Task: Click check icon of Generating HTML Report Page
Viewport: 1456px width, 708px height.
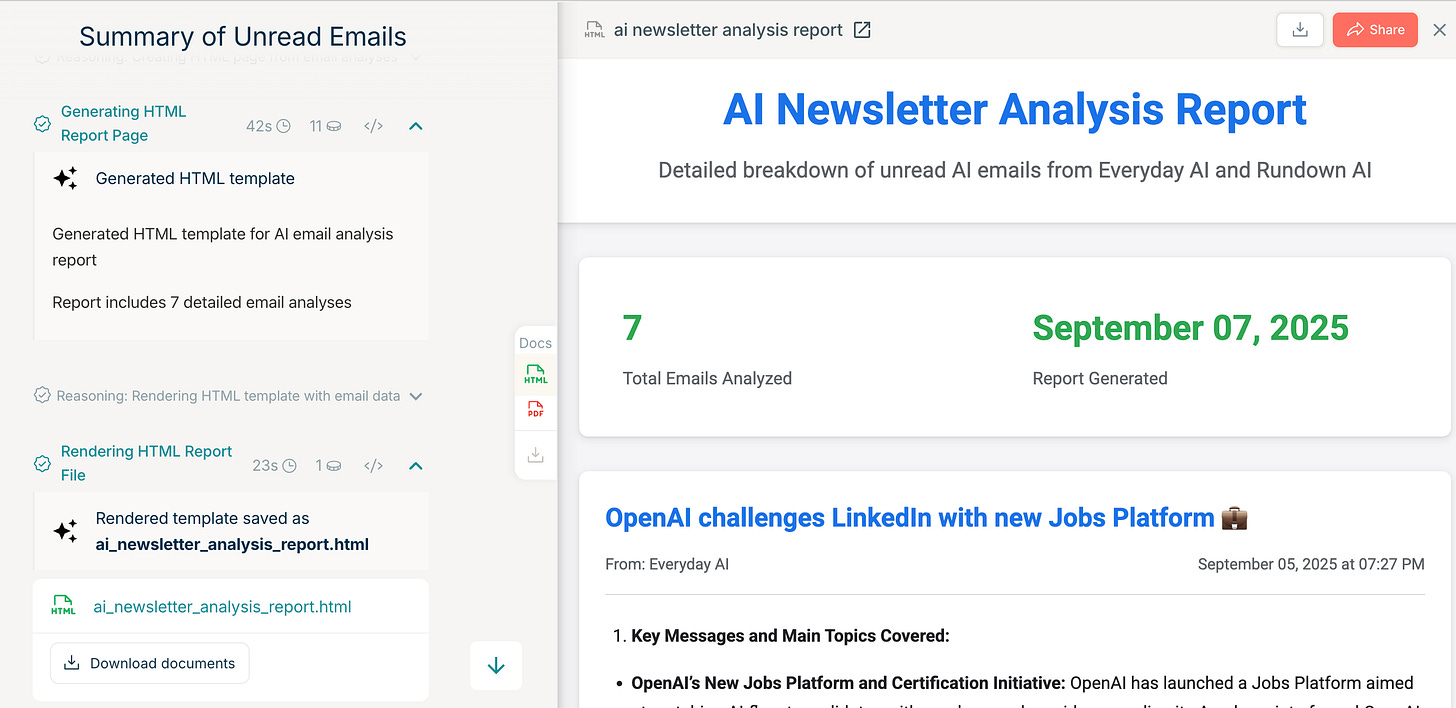Action: pos(43,124)
